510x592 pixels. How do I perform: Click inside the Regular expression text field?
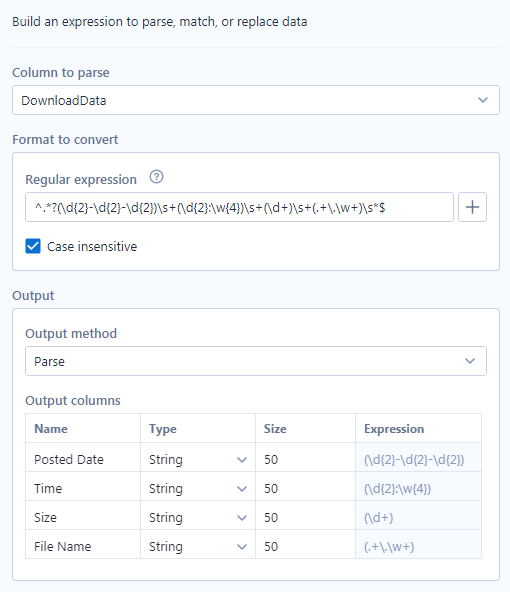239,207
